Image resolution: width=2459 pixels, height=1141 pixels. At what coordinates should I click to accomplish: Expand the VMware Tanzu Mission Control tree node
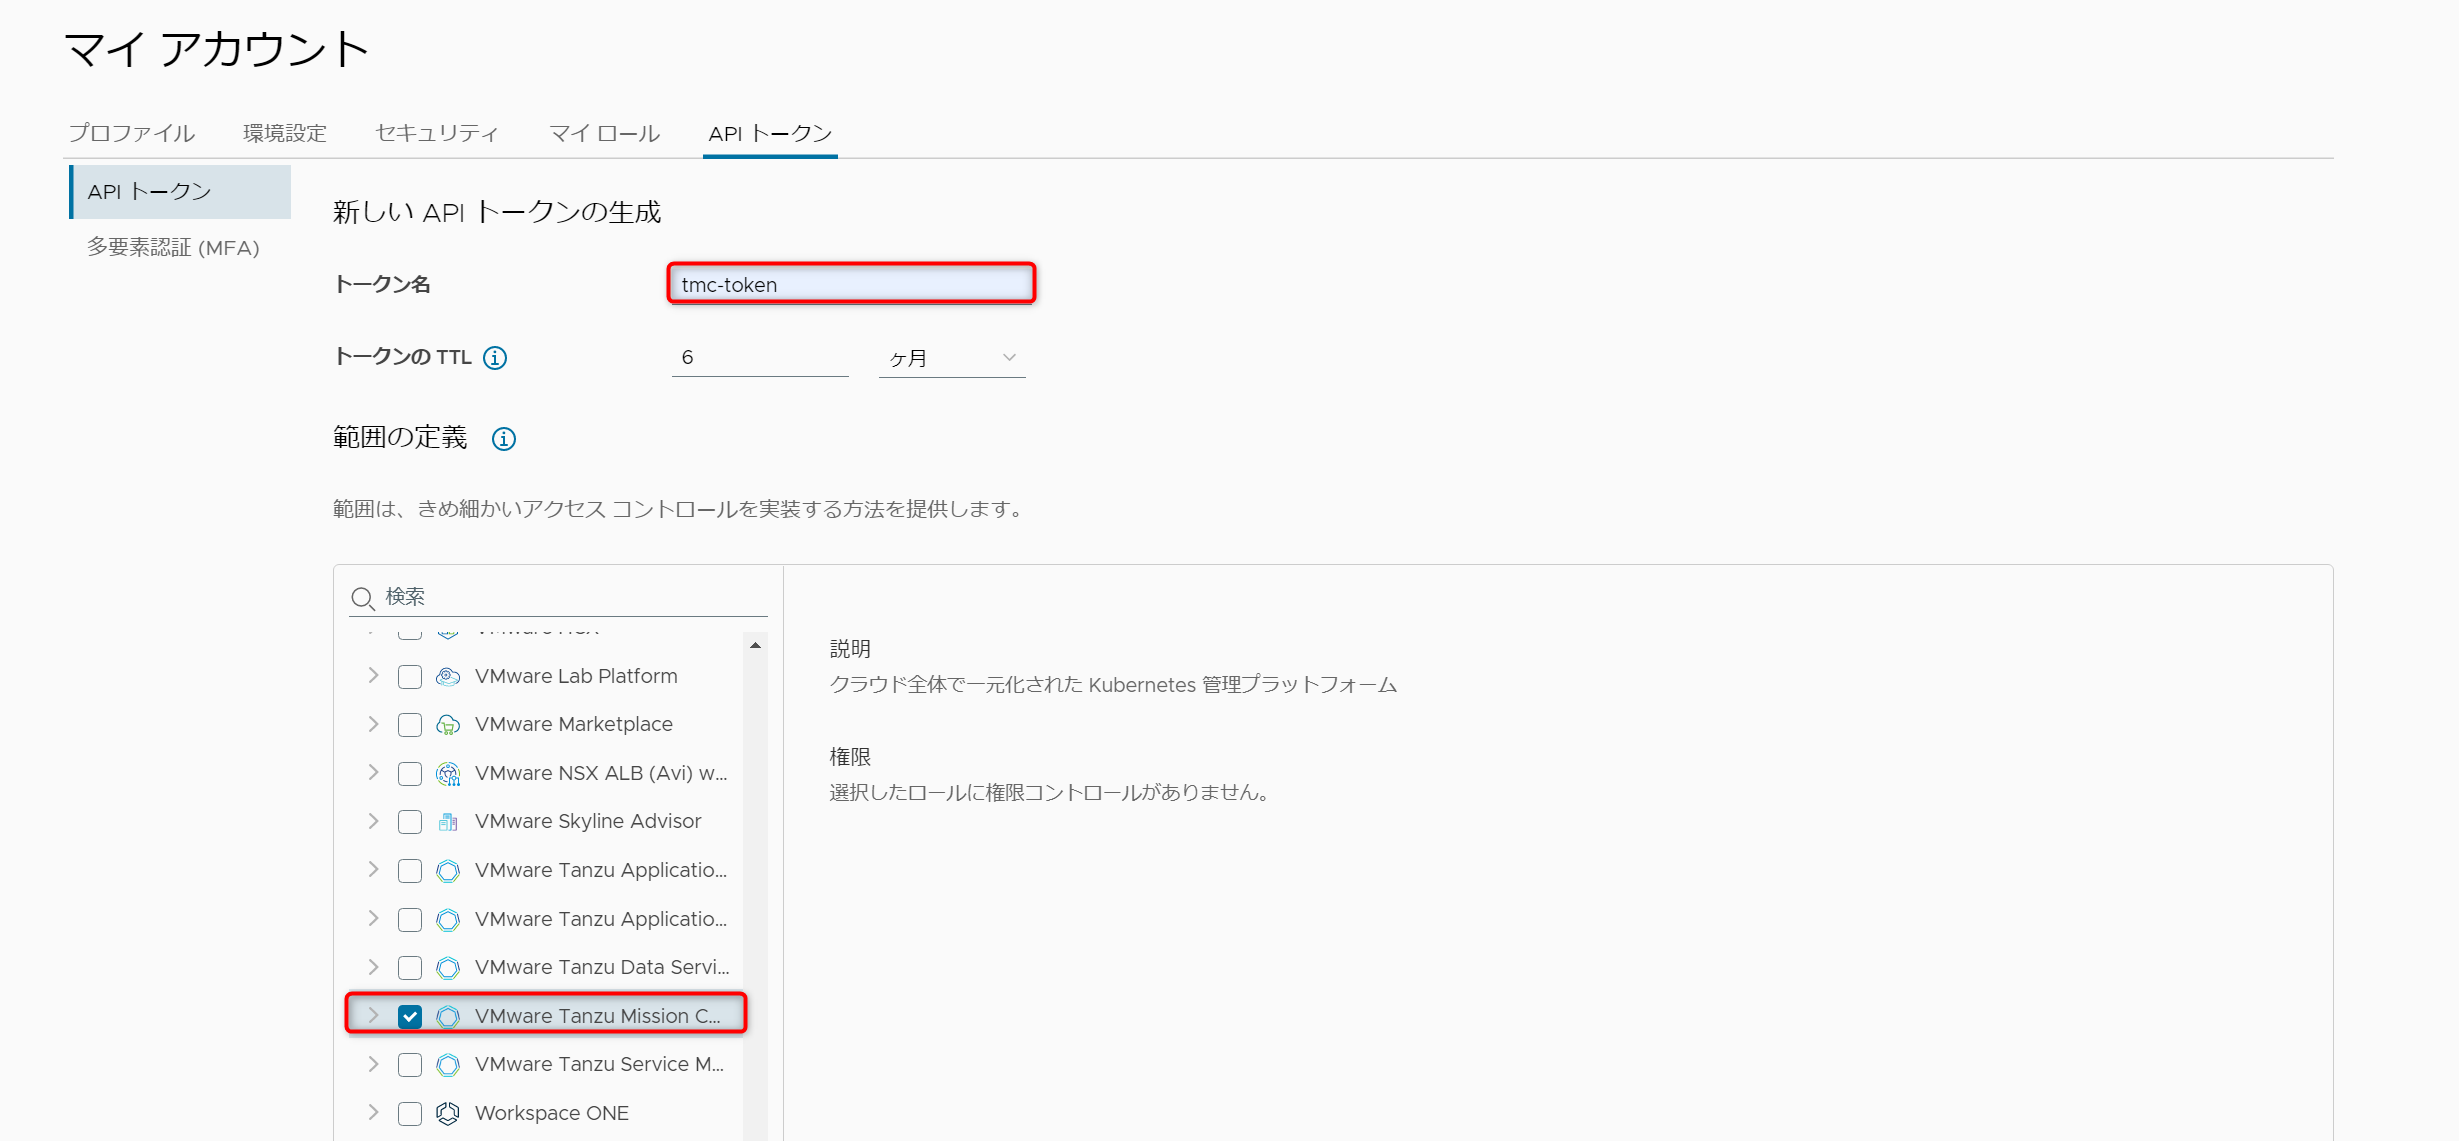[x=373, y=1016]
